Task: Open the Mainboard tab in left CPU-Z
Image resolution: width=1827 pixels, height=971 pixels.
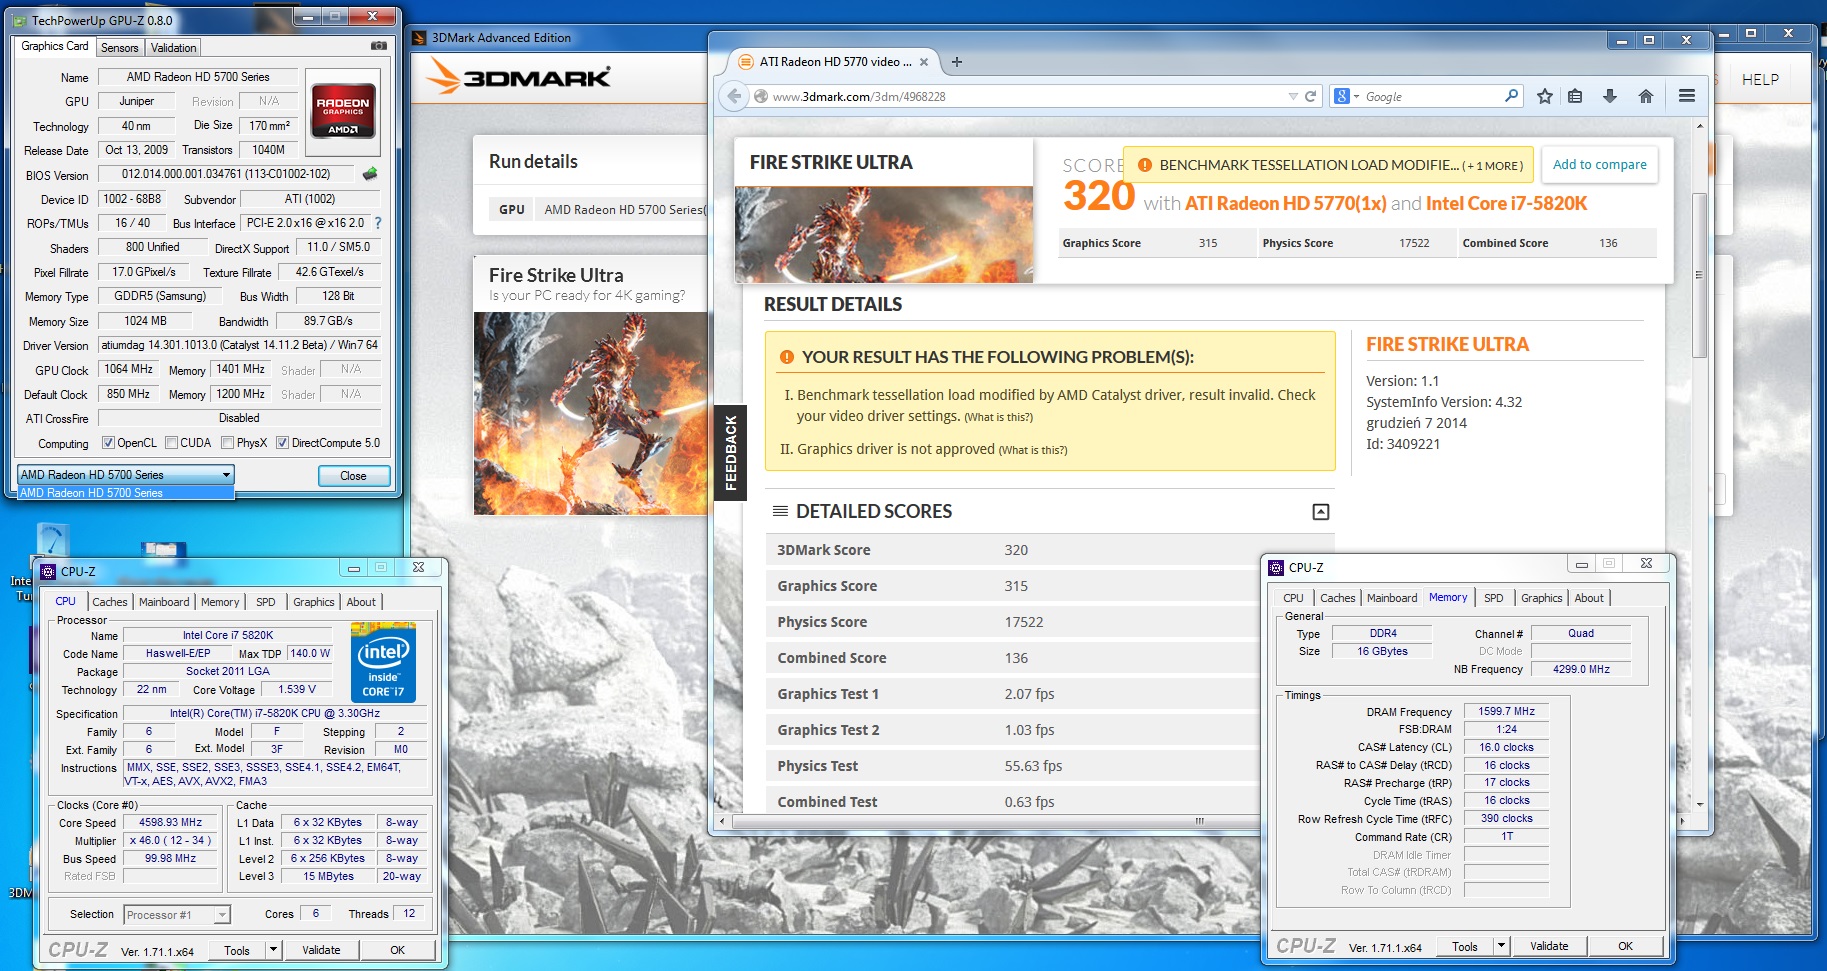Action: click(x=164, y=602)
